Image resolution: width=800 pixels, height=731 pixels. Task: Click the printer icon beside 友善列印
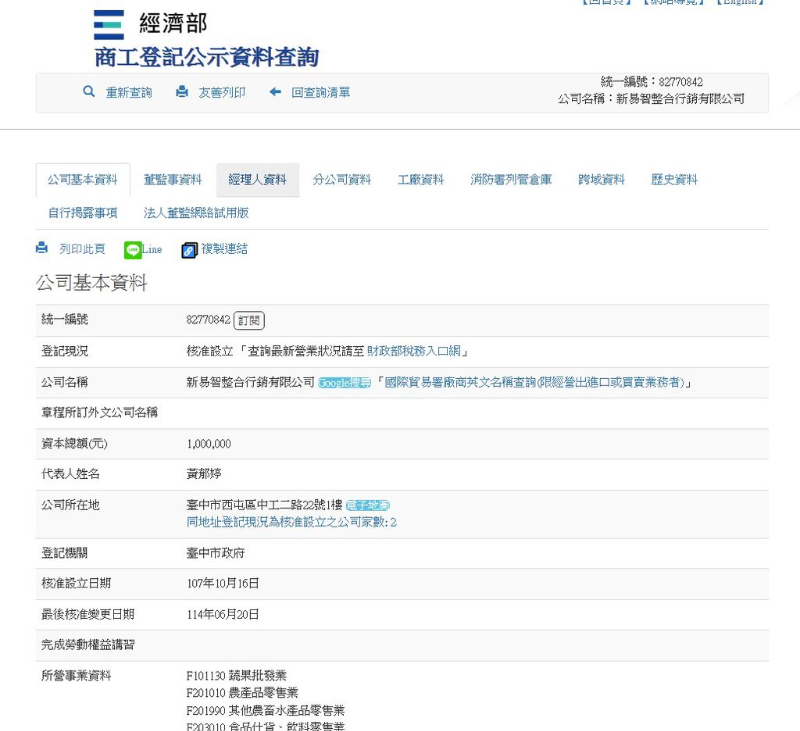(x=182, y=92)
